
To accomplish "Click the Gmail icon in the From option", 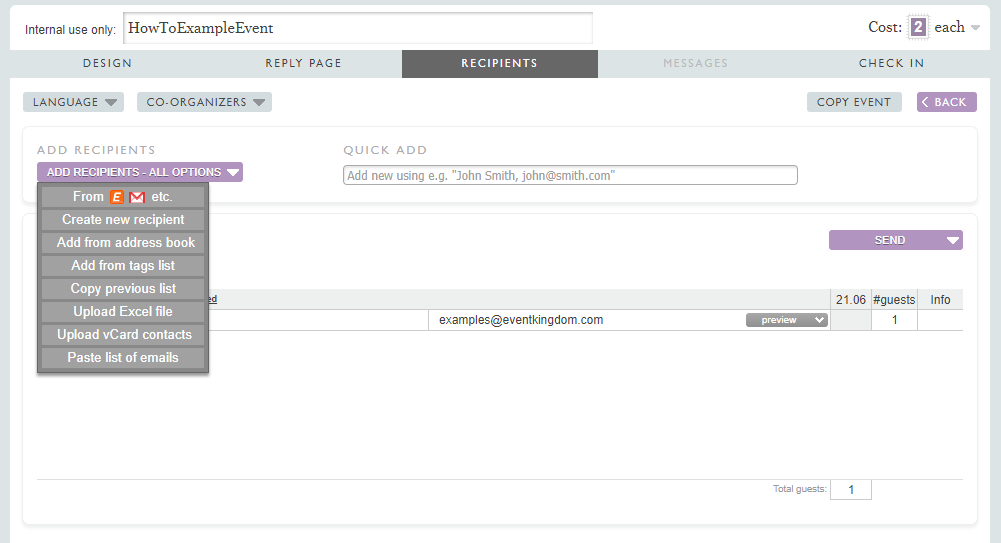I will point(137,197).
